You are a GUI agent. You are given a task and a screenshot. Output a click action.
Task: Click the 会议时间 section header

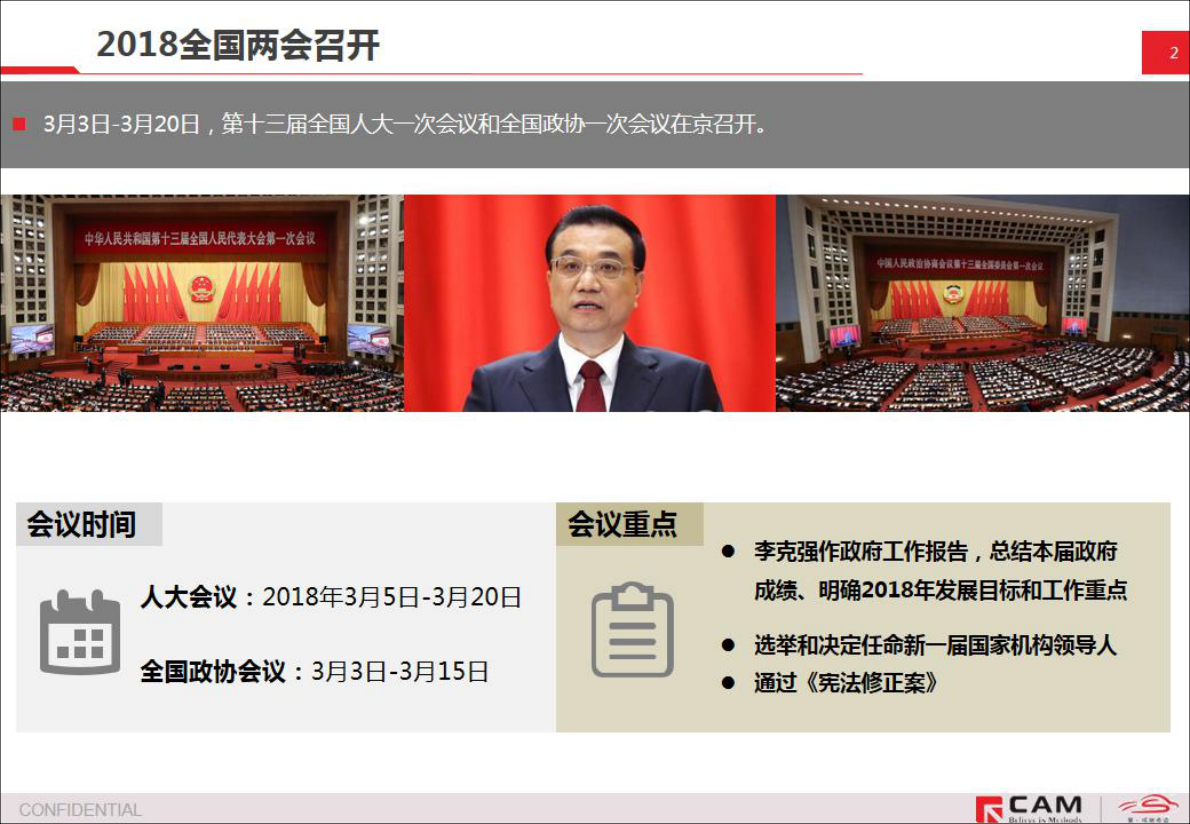click(x=82, y=524)
